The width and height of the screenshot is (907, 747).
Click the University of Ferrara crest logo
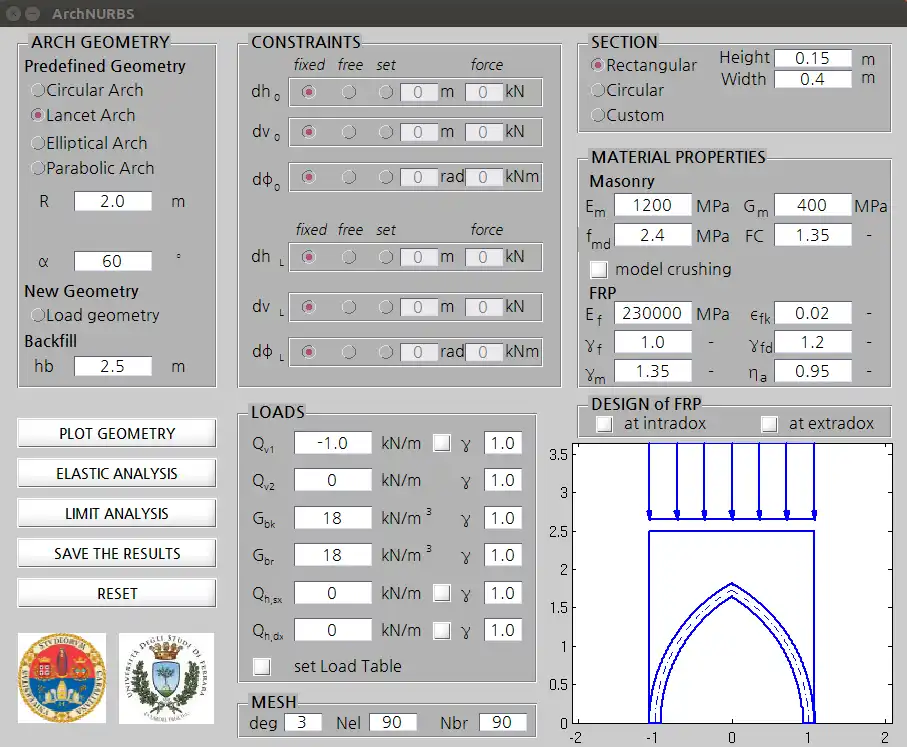(x=168, y=678)
